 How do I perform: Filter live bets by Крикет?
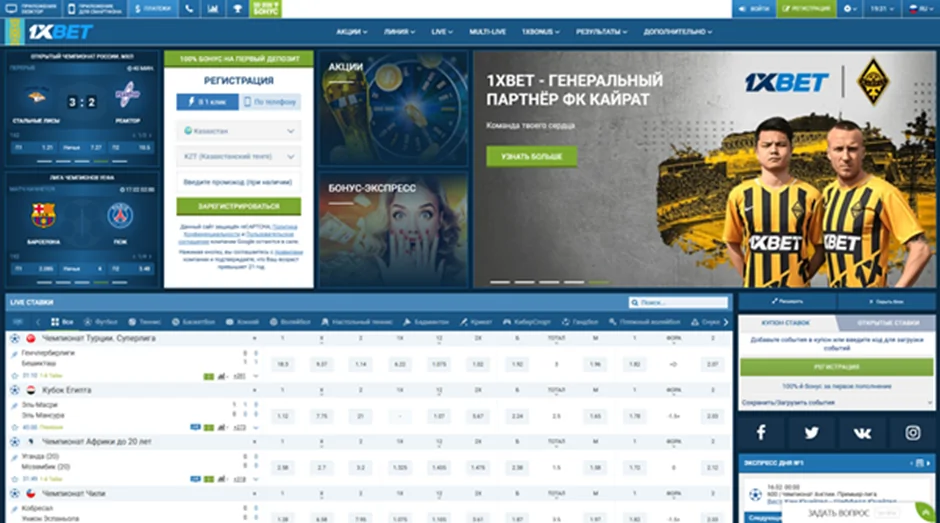(476, 322)
